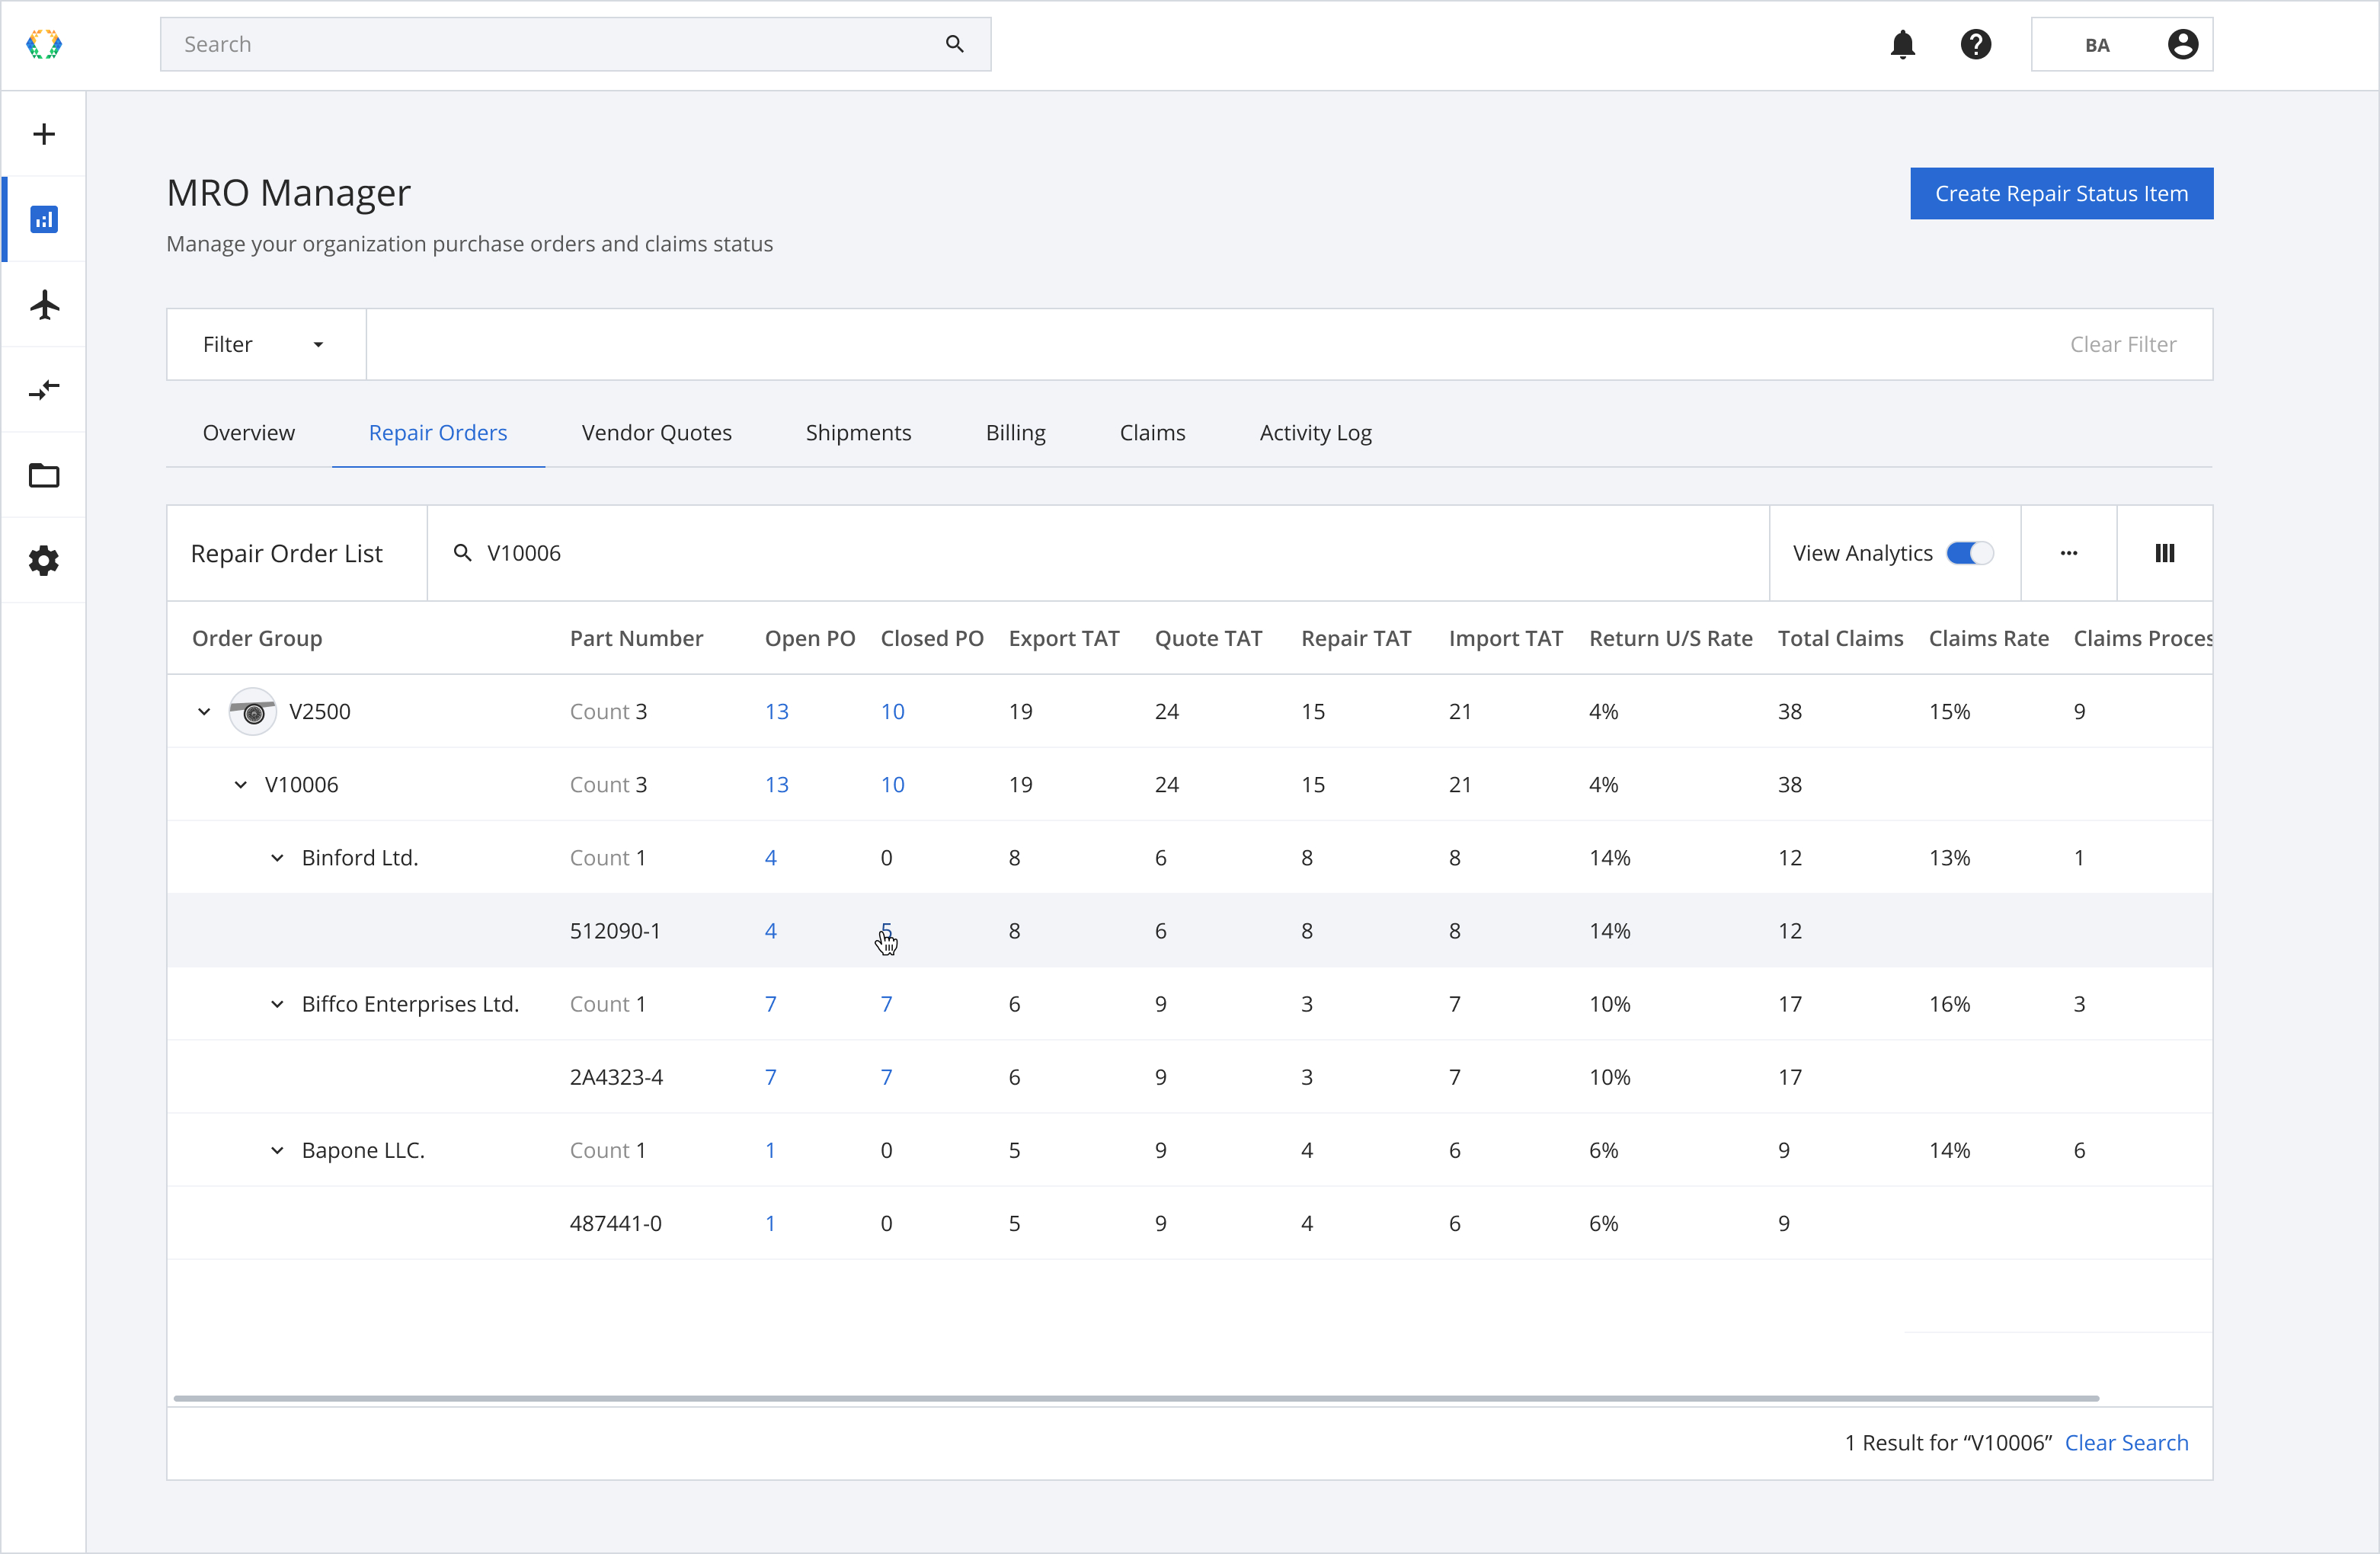Toggle the View Analytics switch
Screen dimensions: 2380x1554
coord(1969,553)
